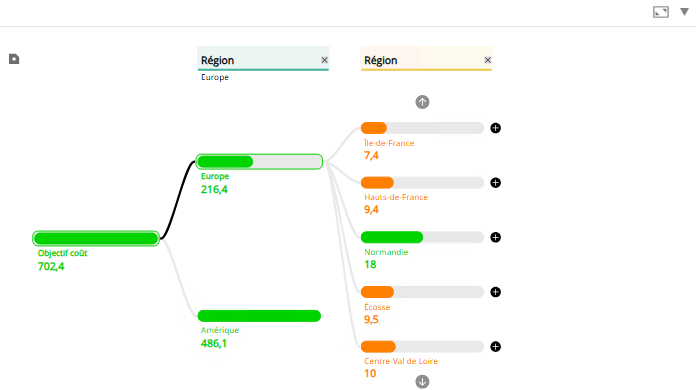Expand the Normandie node with plus icon
696x390 pixels.
point(495,237)
